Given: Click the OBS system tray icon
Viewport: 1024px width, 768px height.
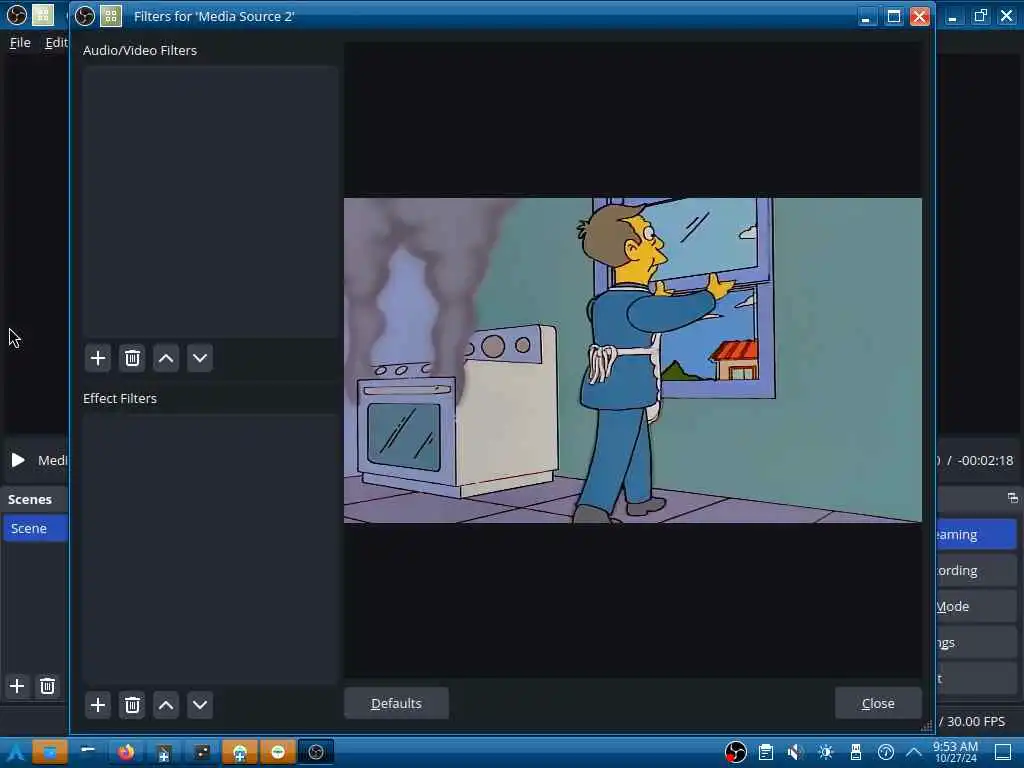Looking at the screenshot, I should pyautogui.click(x=735, y=752).
